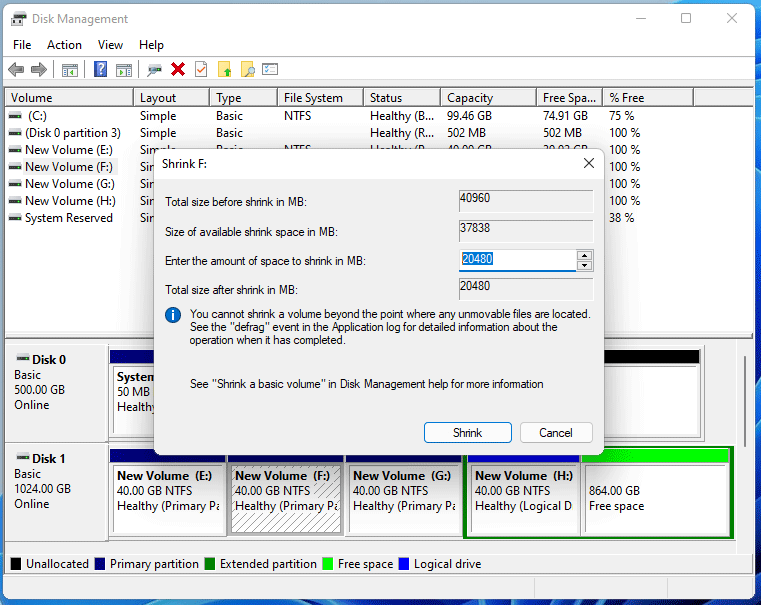Screen dimensions: 761x605
Task: Click the connect/rescan disk toolbar icon
Action: [154, 70]
